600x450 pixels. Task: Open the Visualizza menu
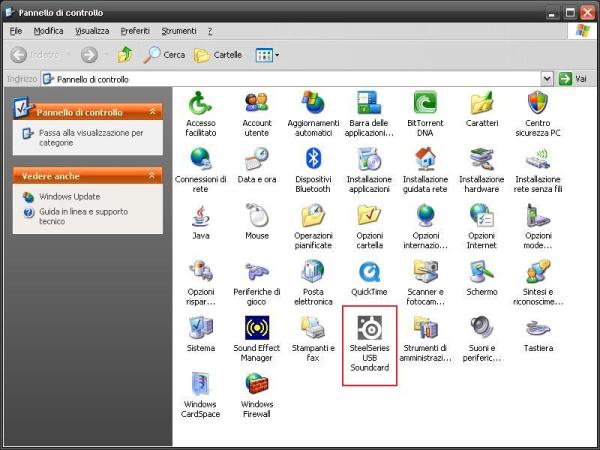92,31
